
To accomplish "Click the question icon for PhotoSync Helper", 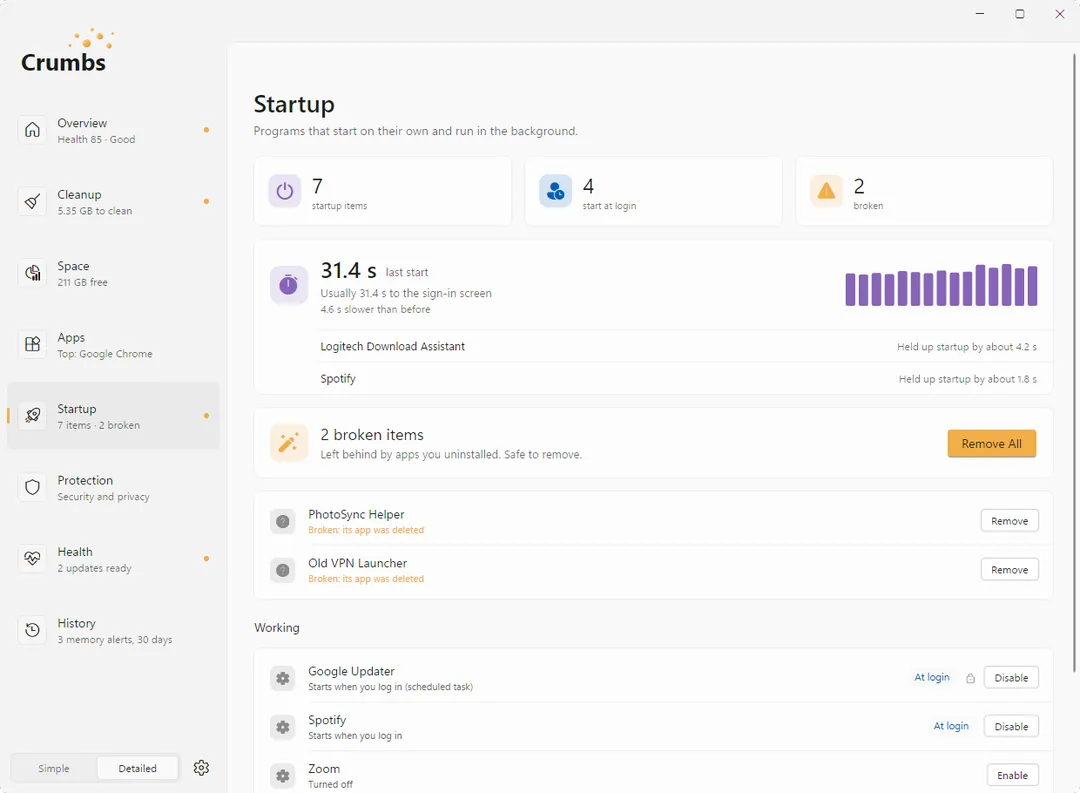I will click(282, 522).
